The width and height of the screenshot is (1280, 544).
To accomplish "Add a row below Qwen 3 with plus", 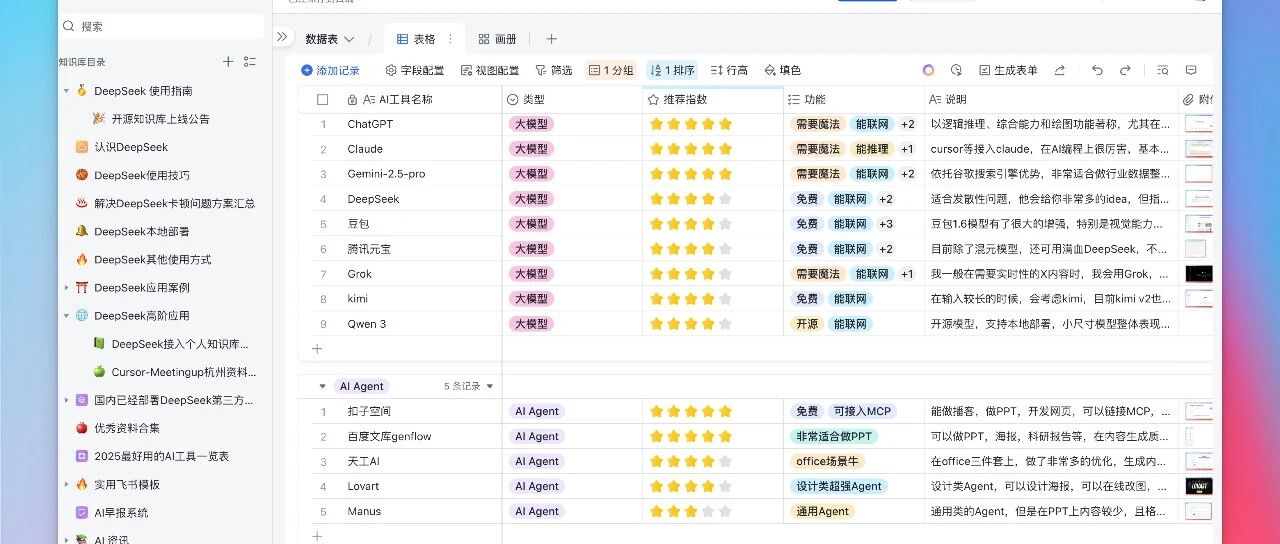I will pos(317,349).
